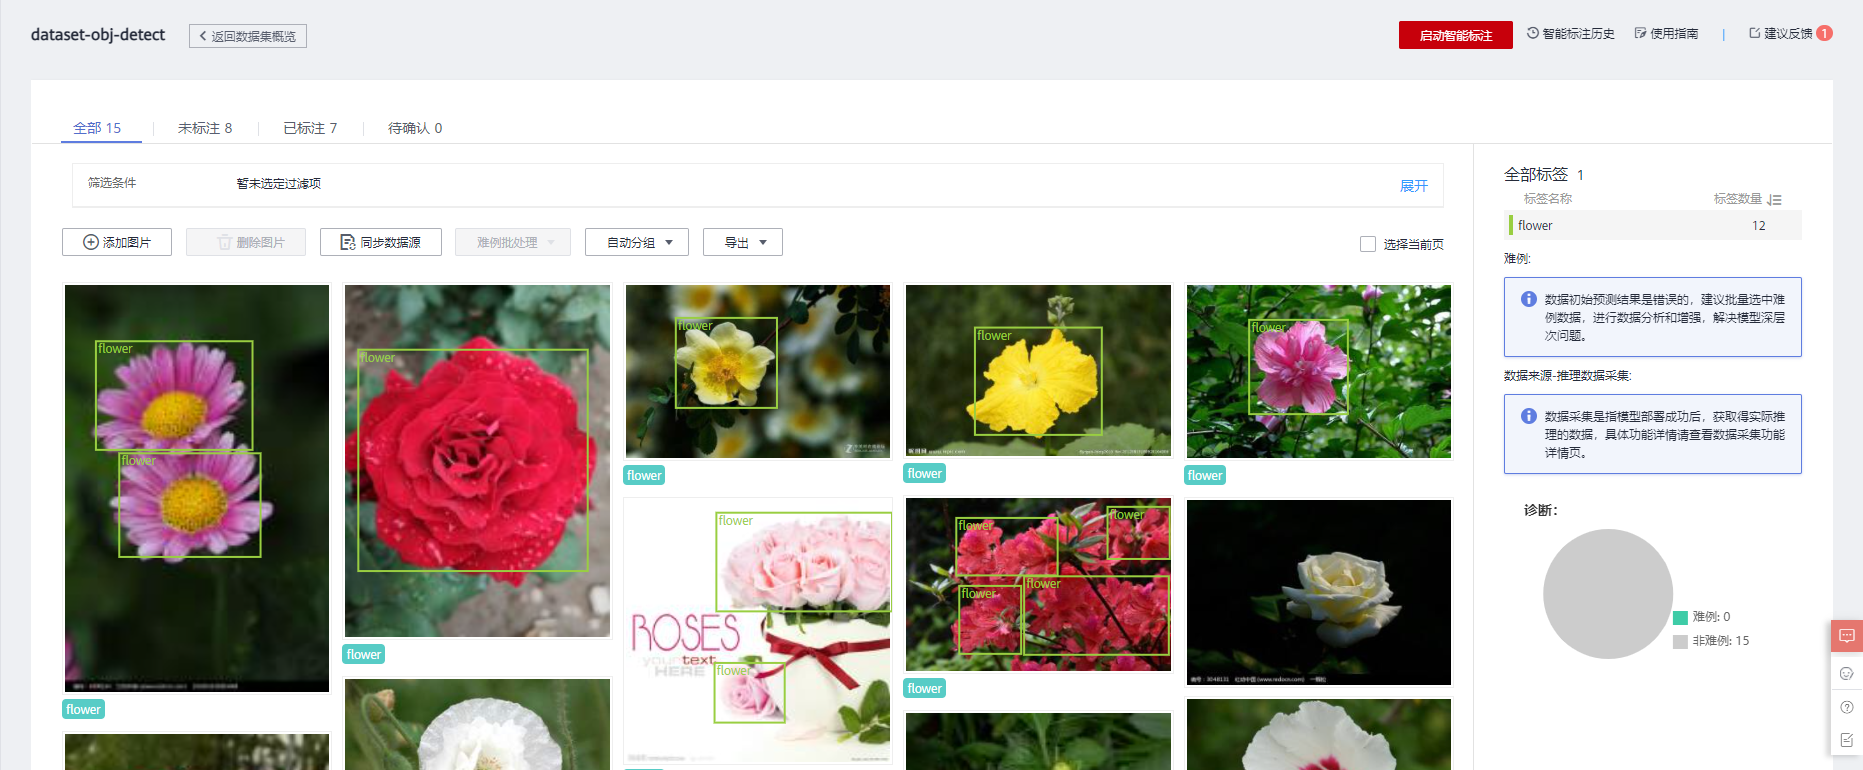Open the usage guide icon
Screen dimensions: 1863x770
[1641, 33]
